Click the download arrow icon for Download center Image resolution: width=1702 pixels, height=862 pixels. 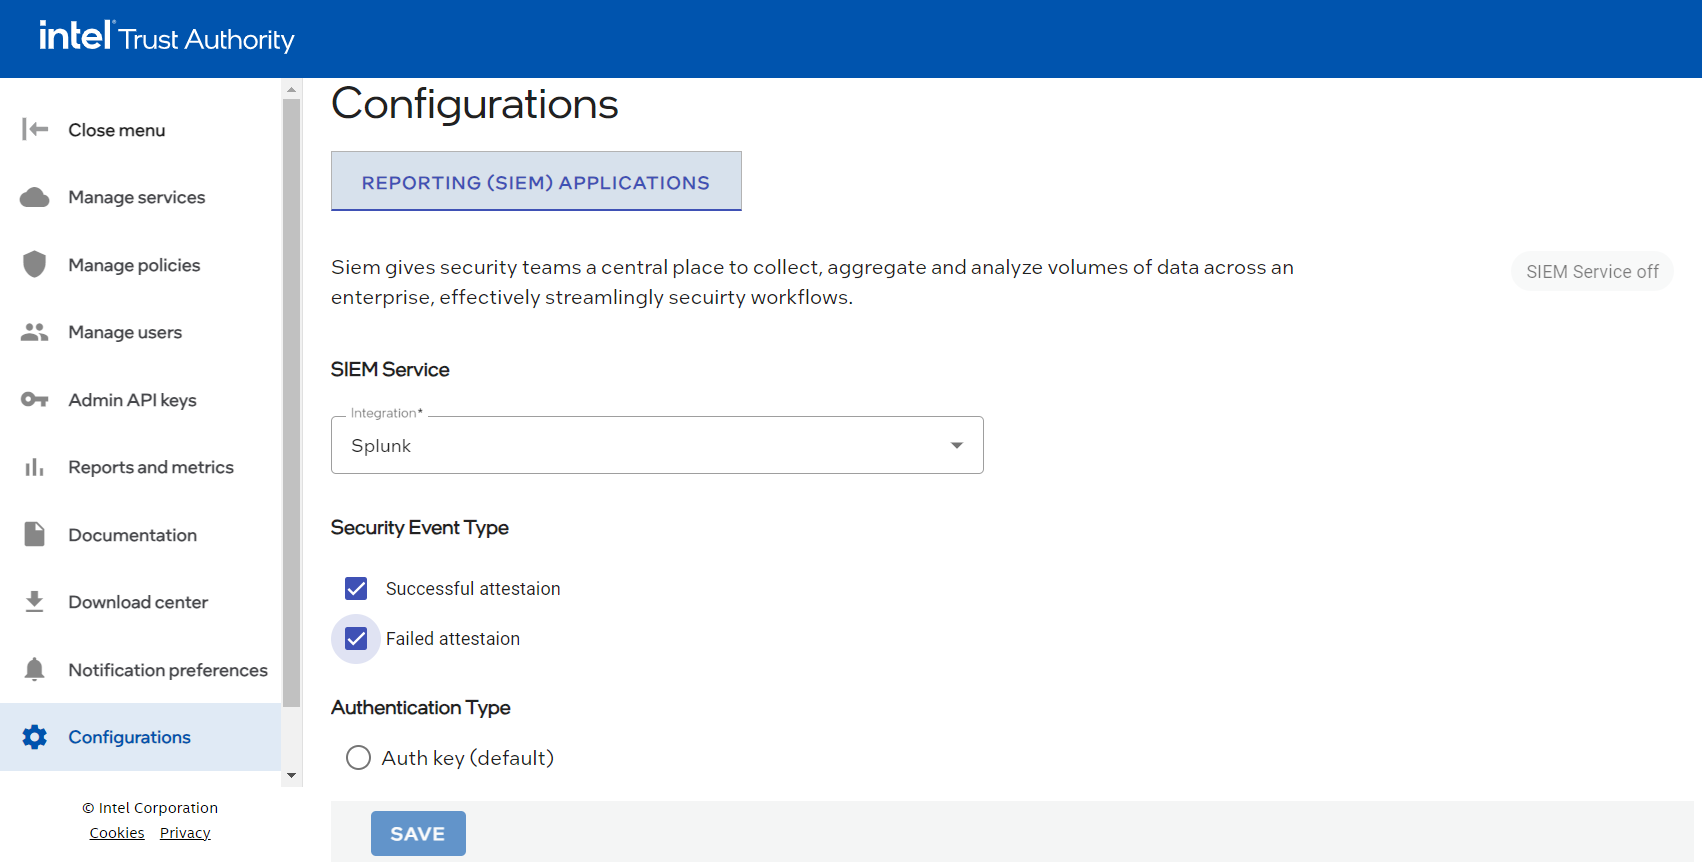(x=35, y=601)
